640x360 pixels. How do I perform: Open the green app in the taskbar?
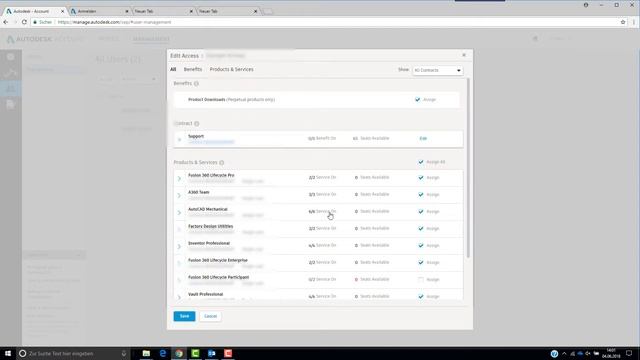pyautogui.click(x=196, y=353)
